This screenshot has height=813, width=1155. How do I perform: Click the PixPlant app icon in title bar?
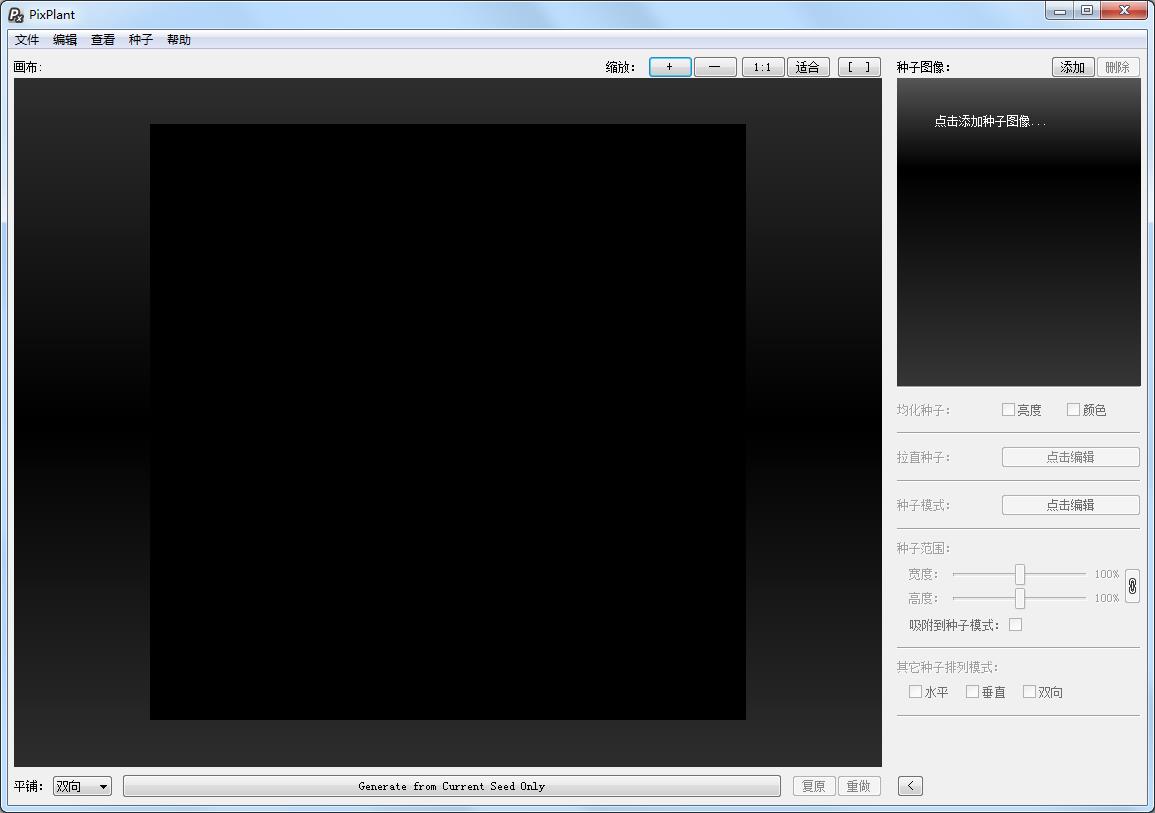(16, 14)
